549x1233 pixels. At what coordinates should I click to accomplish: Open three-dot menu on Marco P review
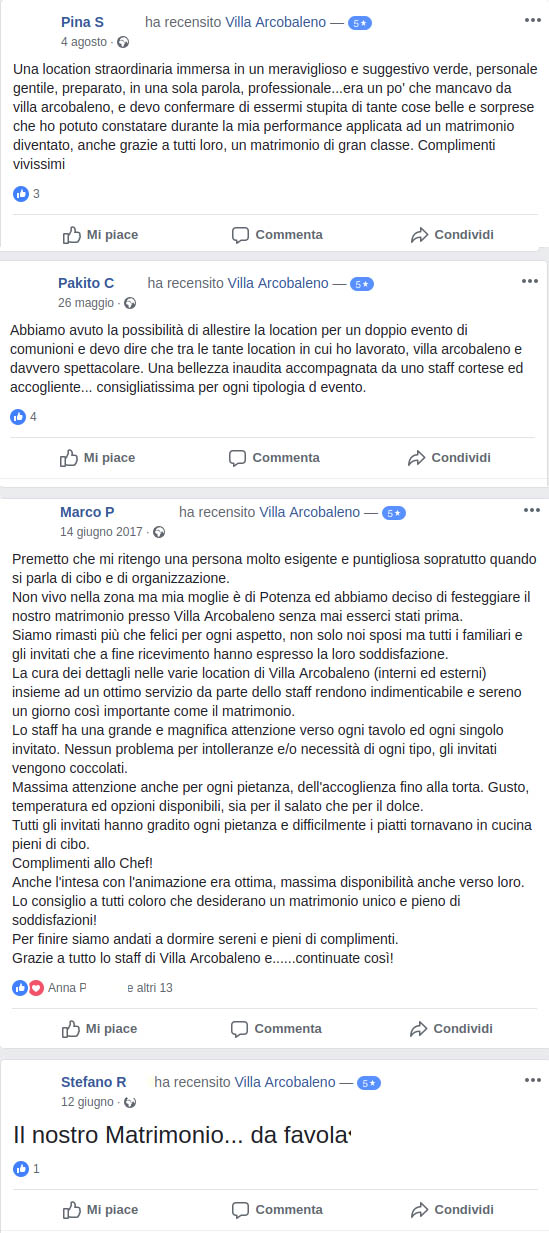(x=532, y=510)
